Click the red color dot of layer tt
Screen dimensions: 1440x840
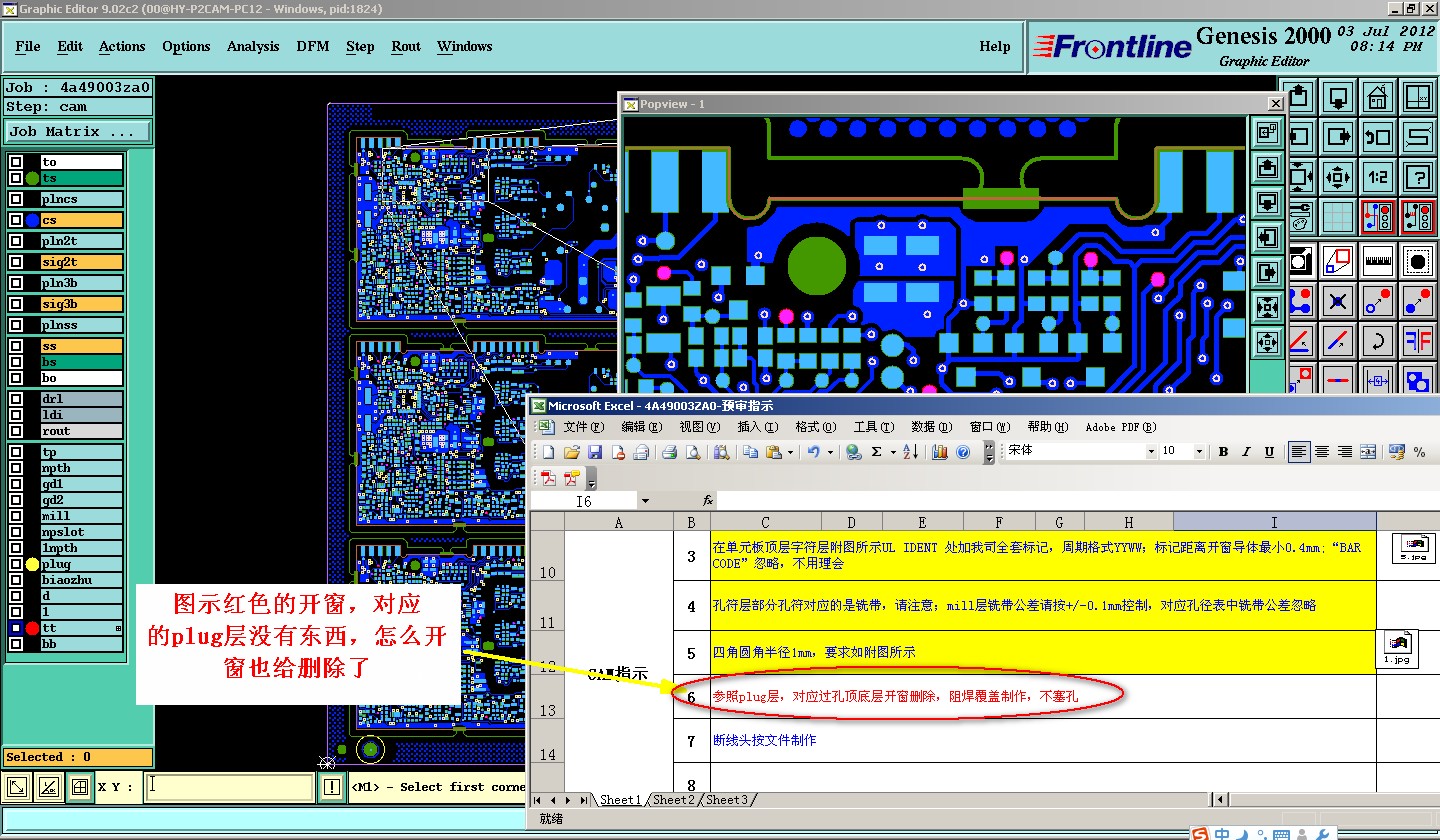[x=32, y=628]
